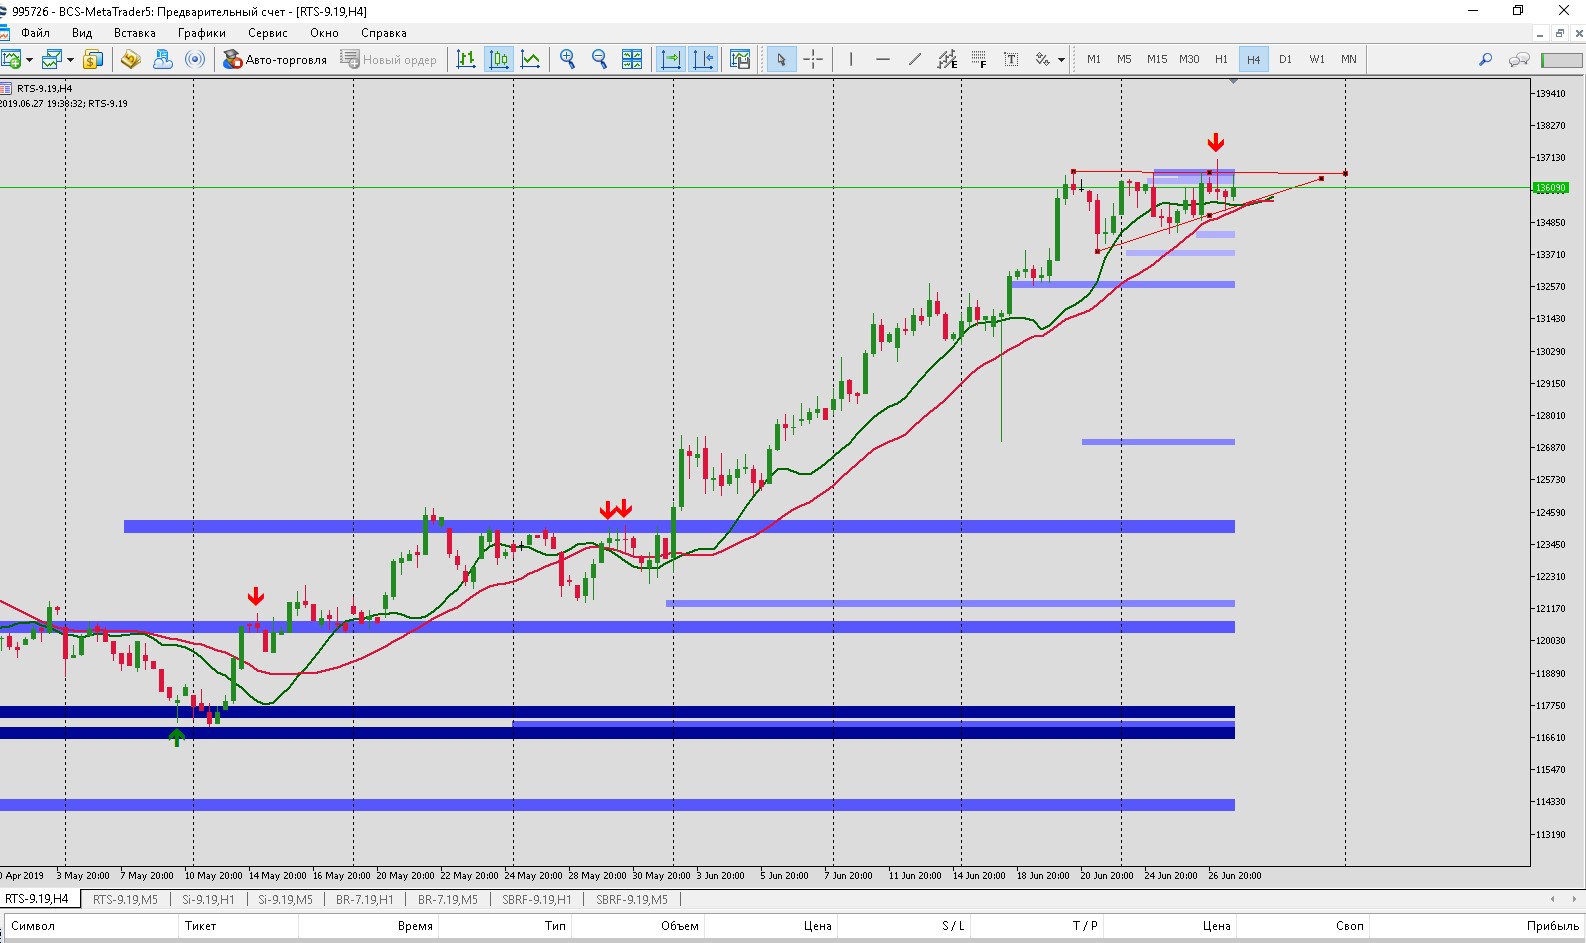This screenshot has width=1586, height=943.
Task: Toggle the Market Watch window
Action: click(93, 60)
